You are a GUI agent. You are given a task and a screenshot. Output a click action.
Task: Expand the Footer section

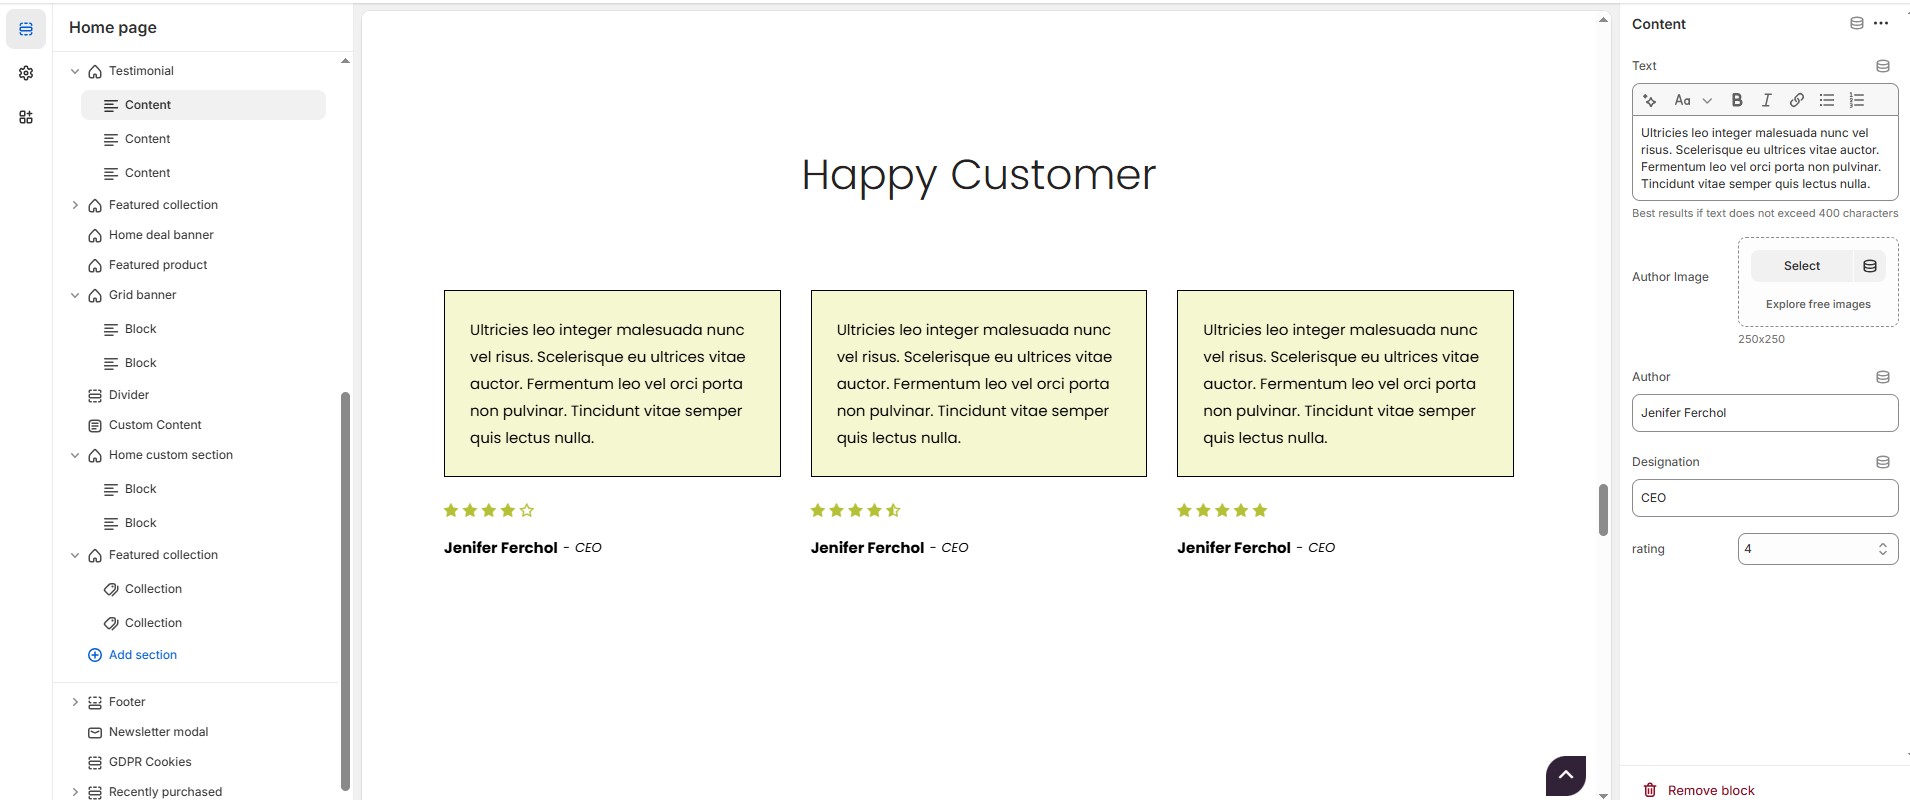click(x=75, y=702)
